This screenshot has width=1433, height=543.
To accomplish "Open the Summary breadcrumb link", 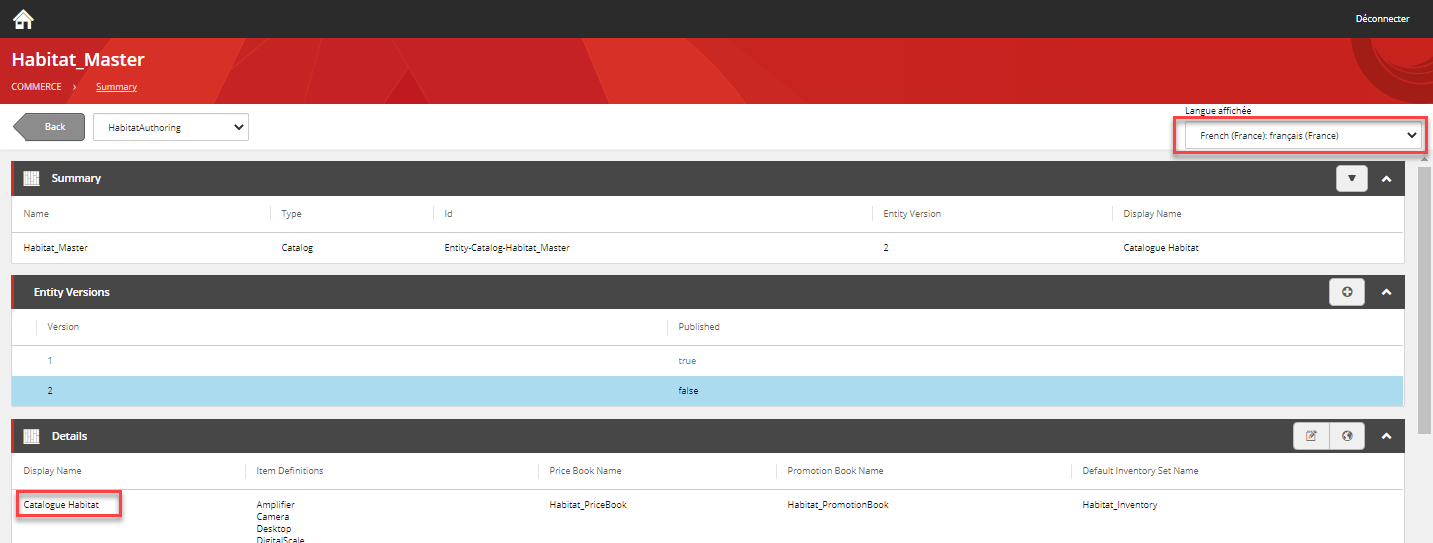I will point(116,87).
